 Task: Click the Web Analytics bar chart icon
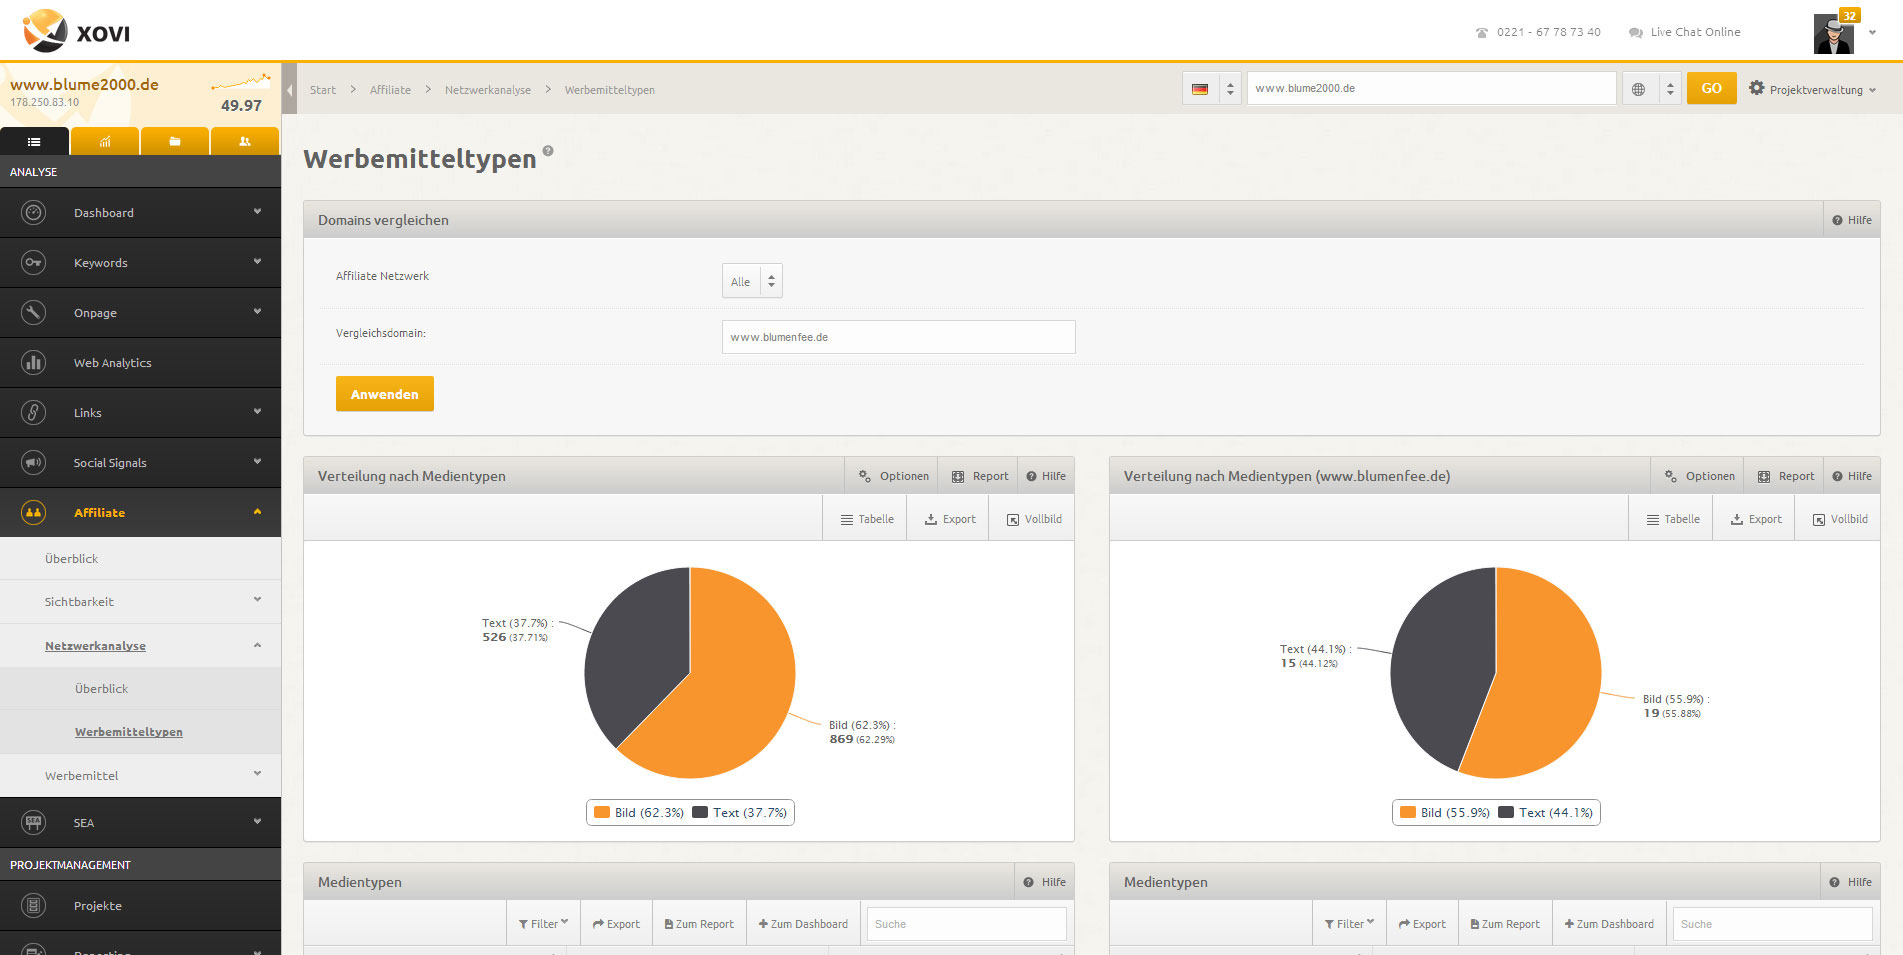coord(34,362)
